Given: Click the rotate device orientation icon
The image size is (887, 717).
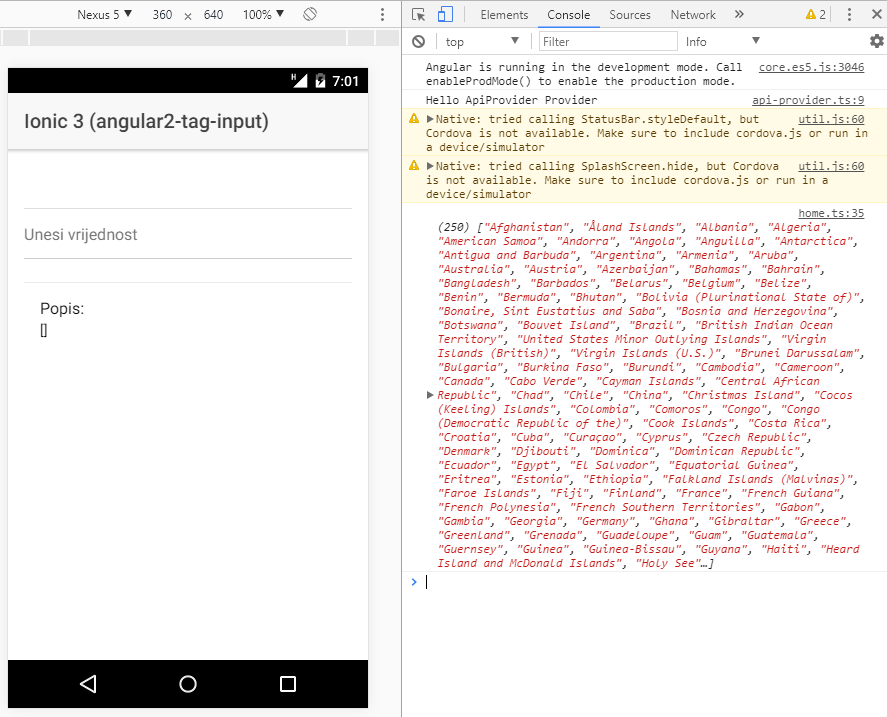Looking at the screenshot, I should (x=310, y=15).
